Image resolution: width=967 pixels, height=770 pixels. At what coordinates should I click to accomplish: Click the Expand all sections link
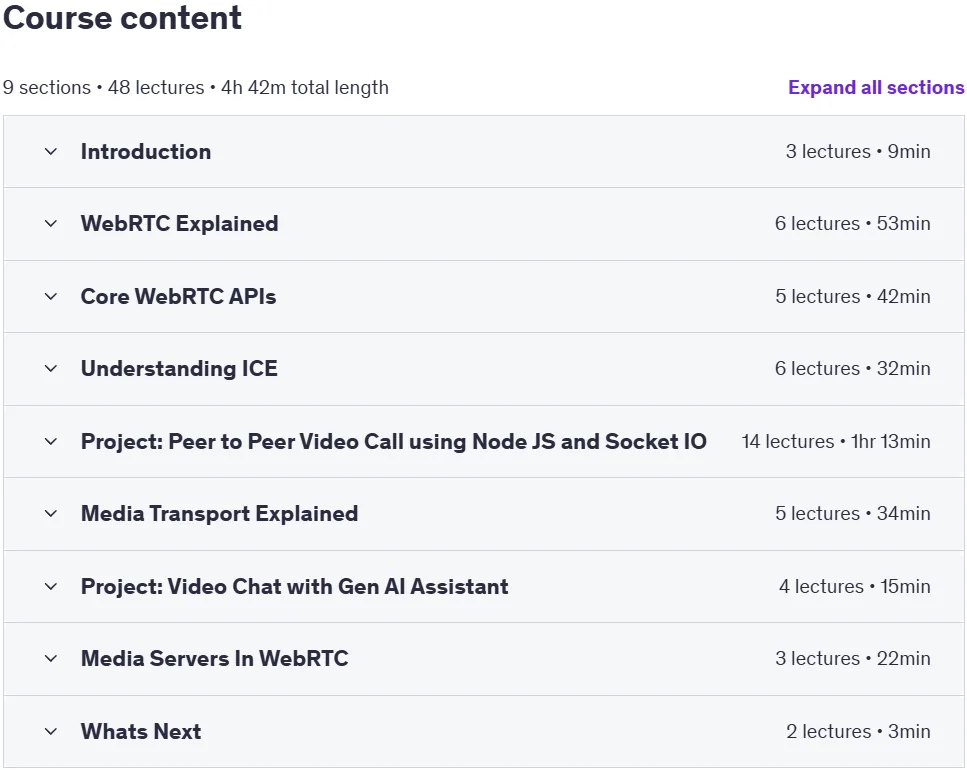876,88
